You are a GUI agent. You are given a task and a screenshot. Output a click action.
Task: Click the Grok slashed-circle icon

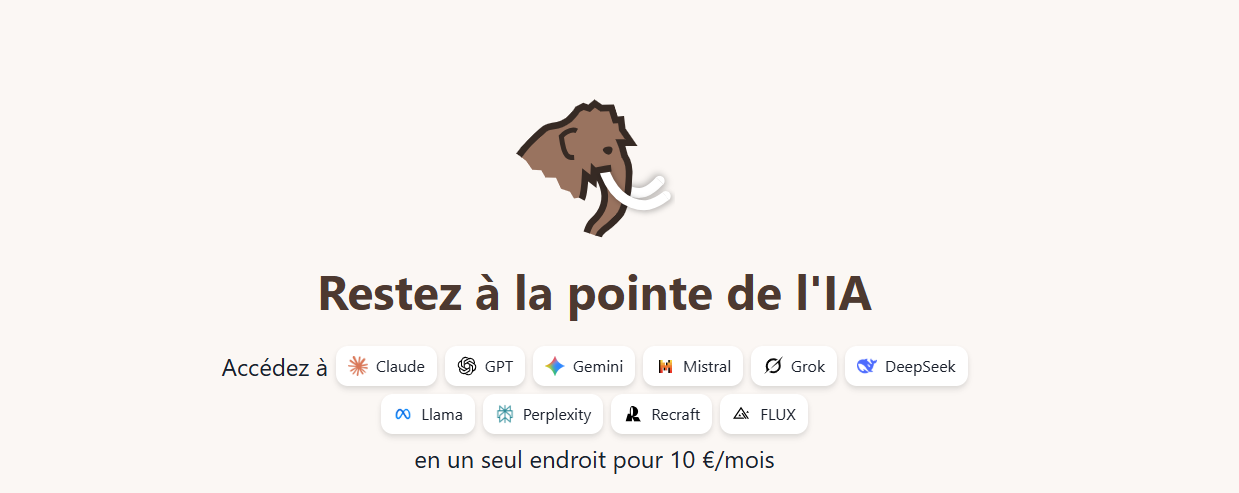(773, 366)
